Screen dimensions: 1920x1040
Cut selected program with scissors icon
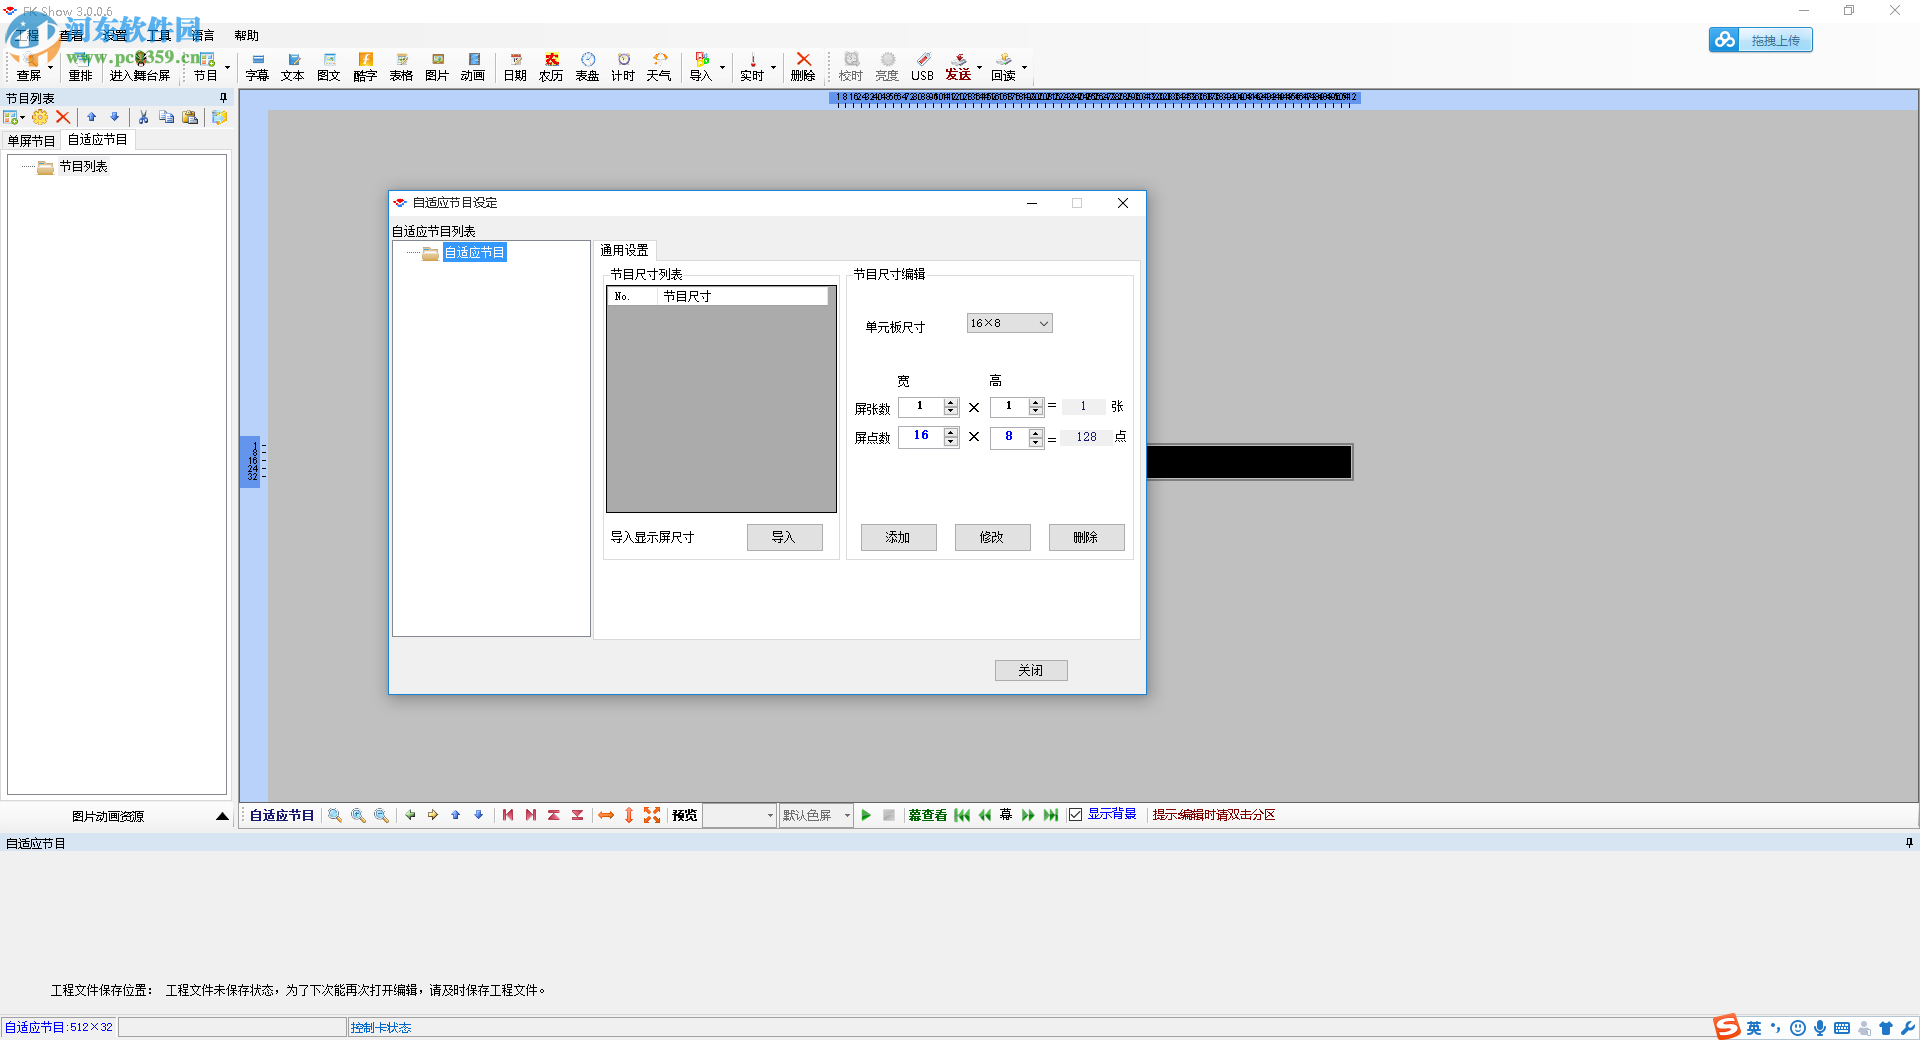[x=143, y=117]
